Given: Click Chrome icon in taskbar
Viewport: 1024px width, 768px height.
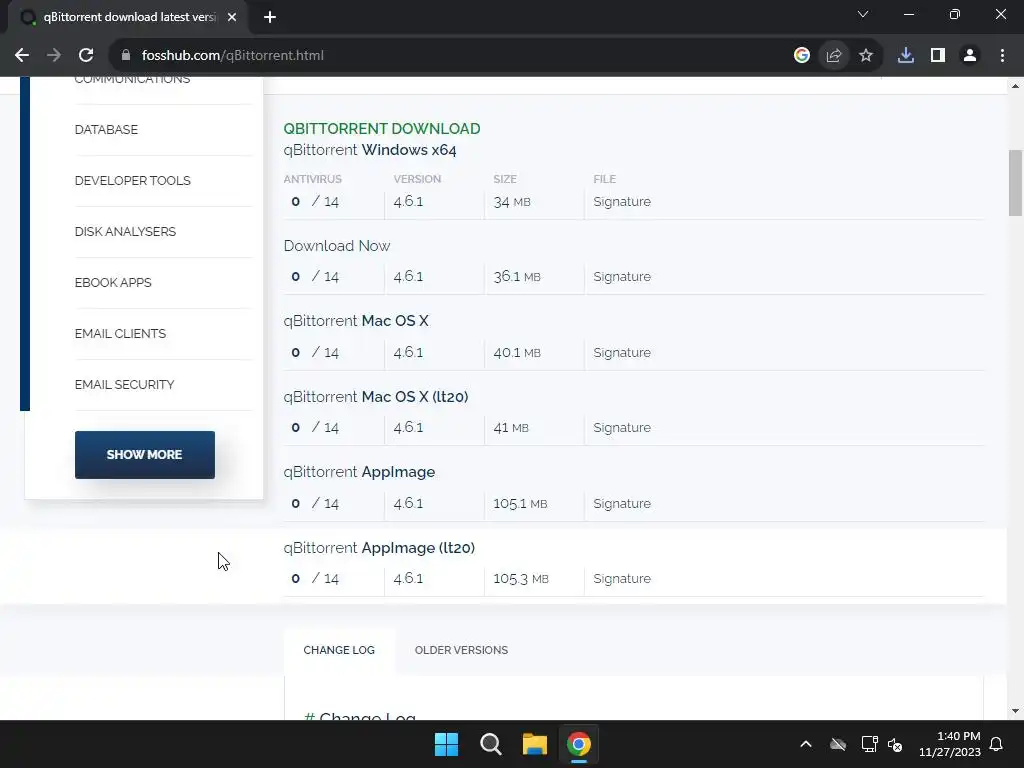Looking at the screenshot, I should (x=579, y=744).
